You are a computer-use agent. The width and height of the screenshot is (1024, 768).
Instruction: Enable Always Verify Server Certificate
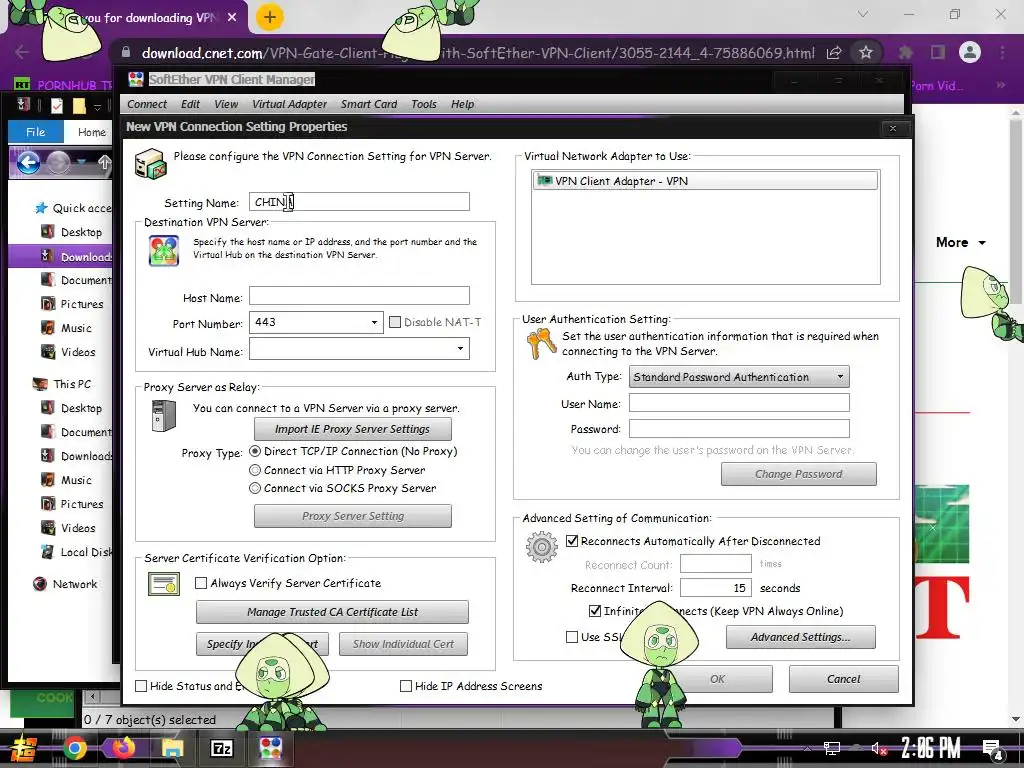pyautogui.click(x=201, y=583)
